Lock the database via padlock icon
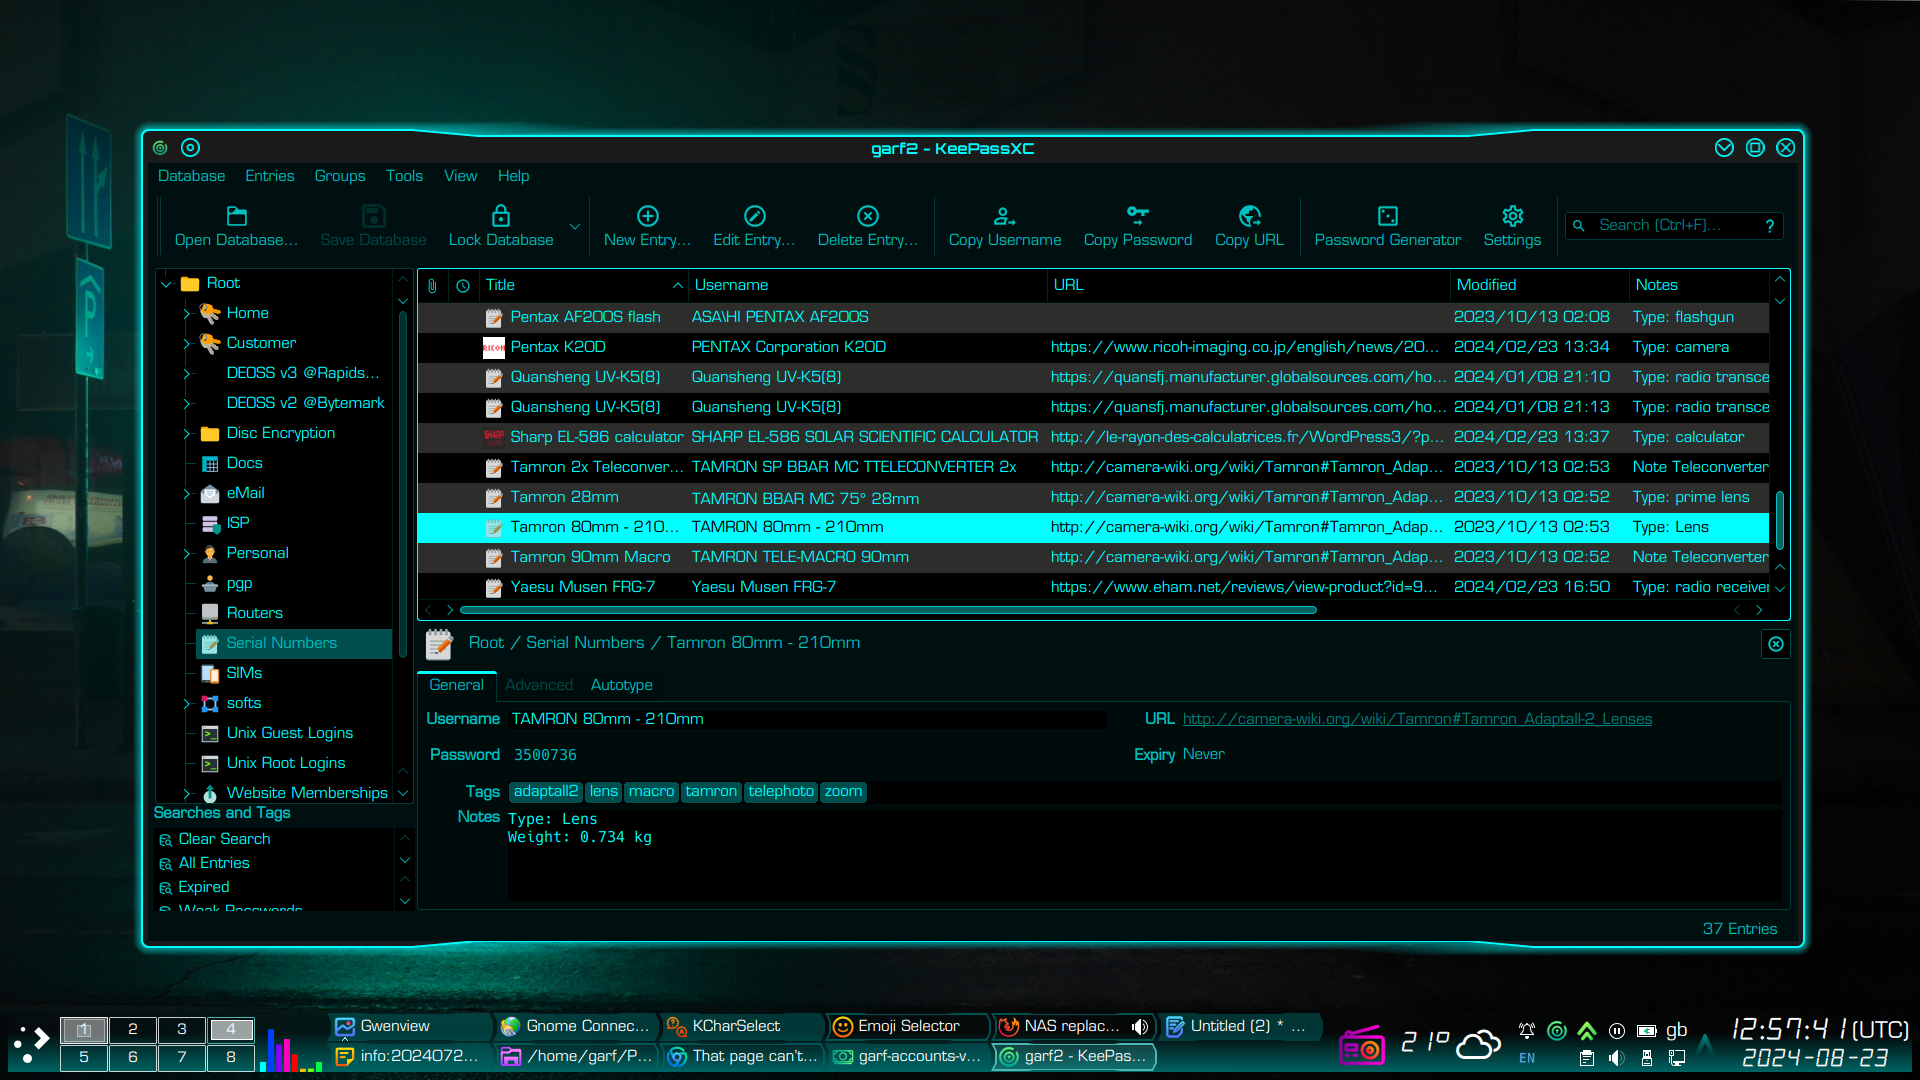This screenshot has height=1080, width=1920. click(500, 216)
